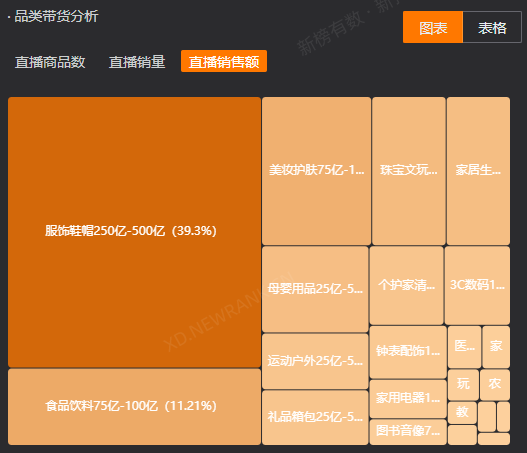Select the 直播销量 tab
The width and height of the screenshot is (527, 453).
137,62
